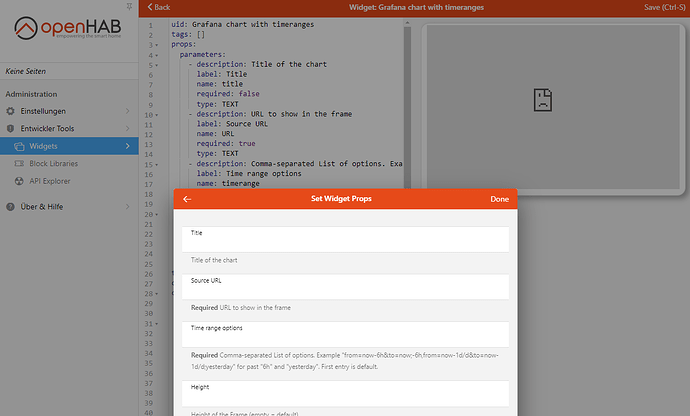Open API Explorer entry
This screenshot has height=416, width=690.
(x=69, y=181)
